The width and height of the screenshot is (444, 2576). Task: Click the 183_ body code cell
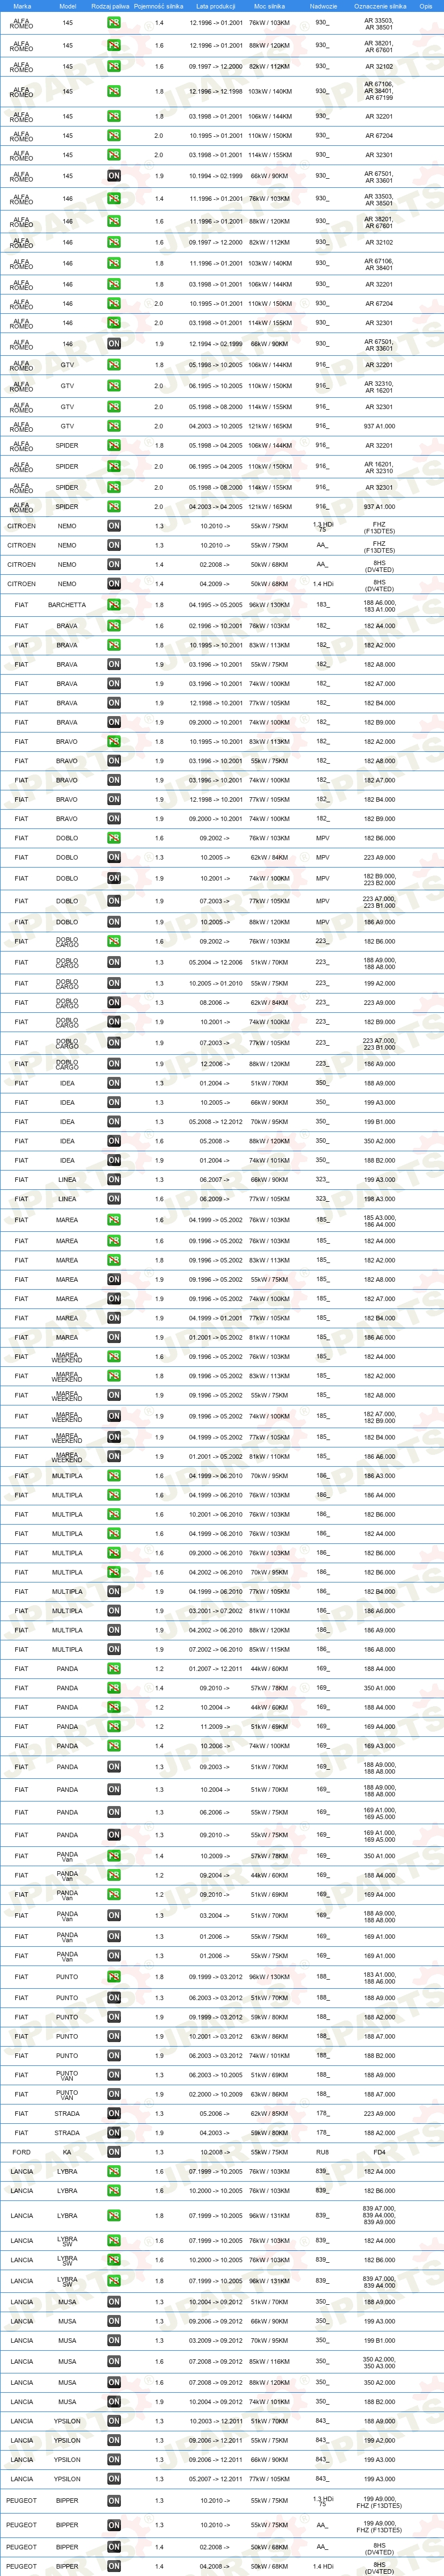[322, 605]
